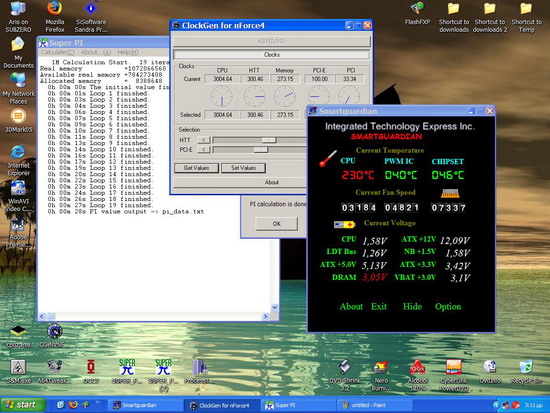Viewport: 550px width, 413px height.
Task: Click the thermometer icon in Smartguardian
Action: pyautogui.click(x=328, y=158)
